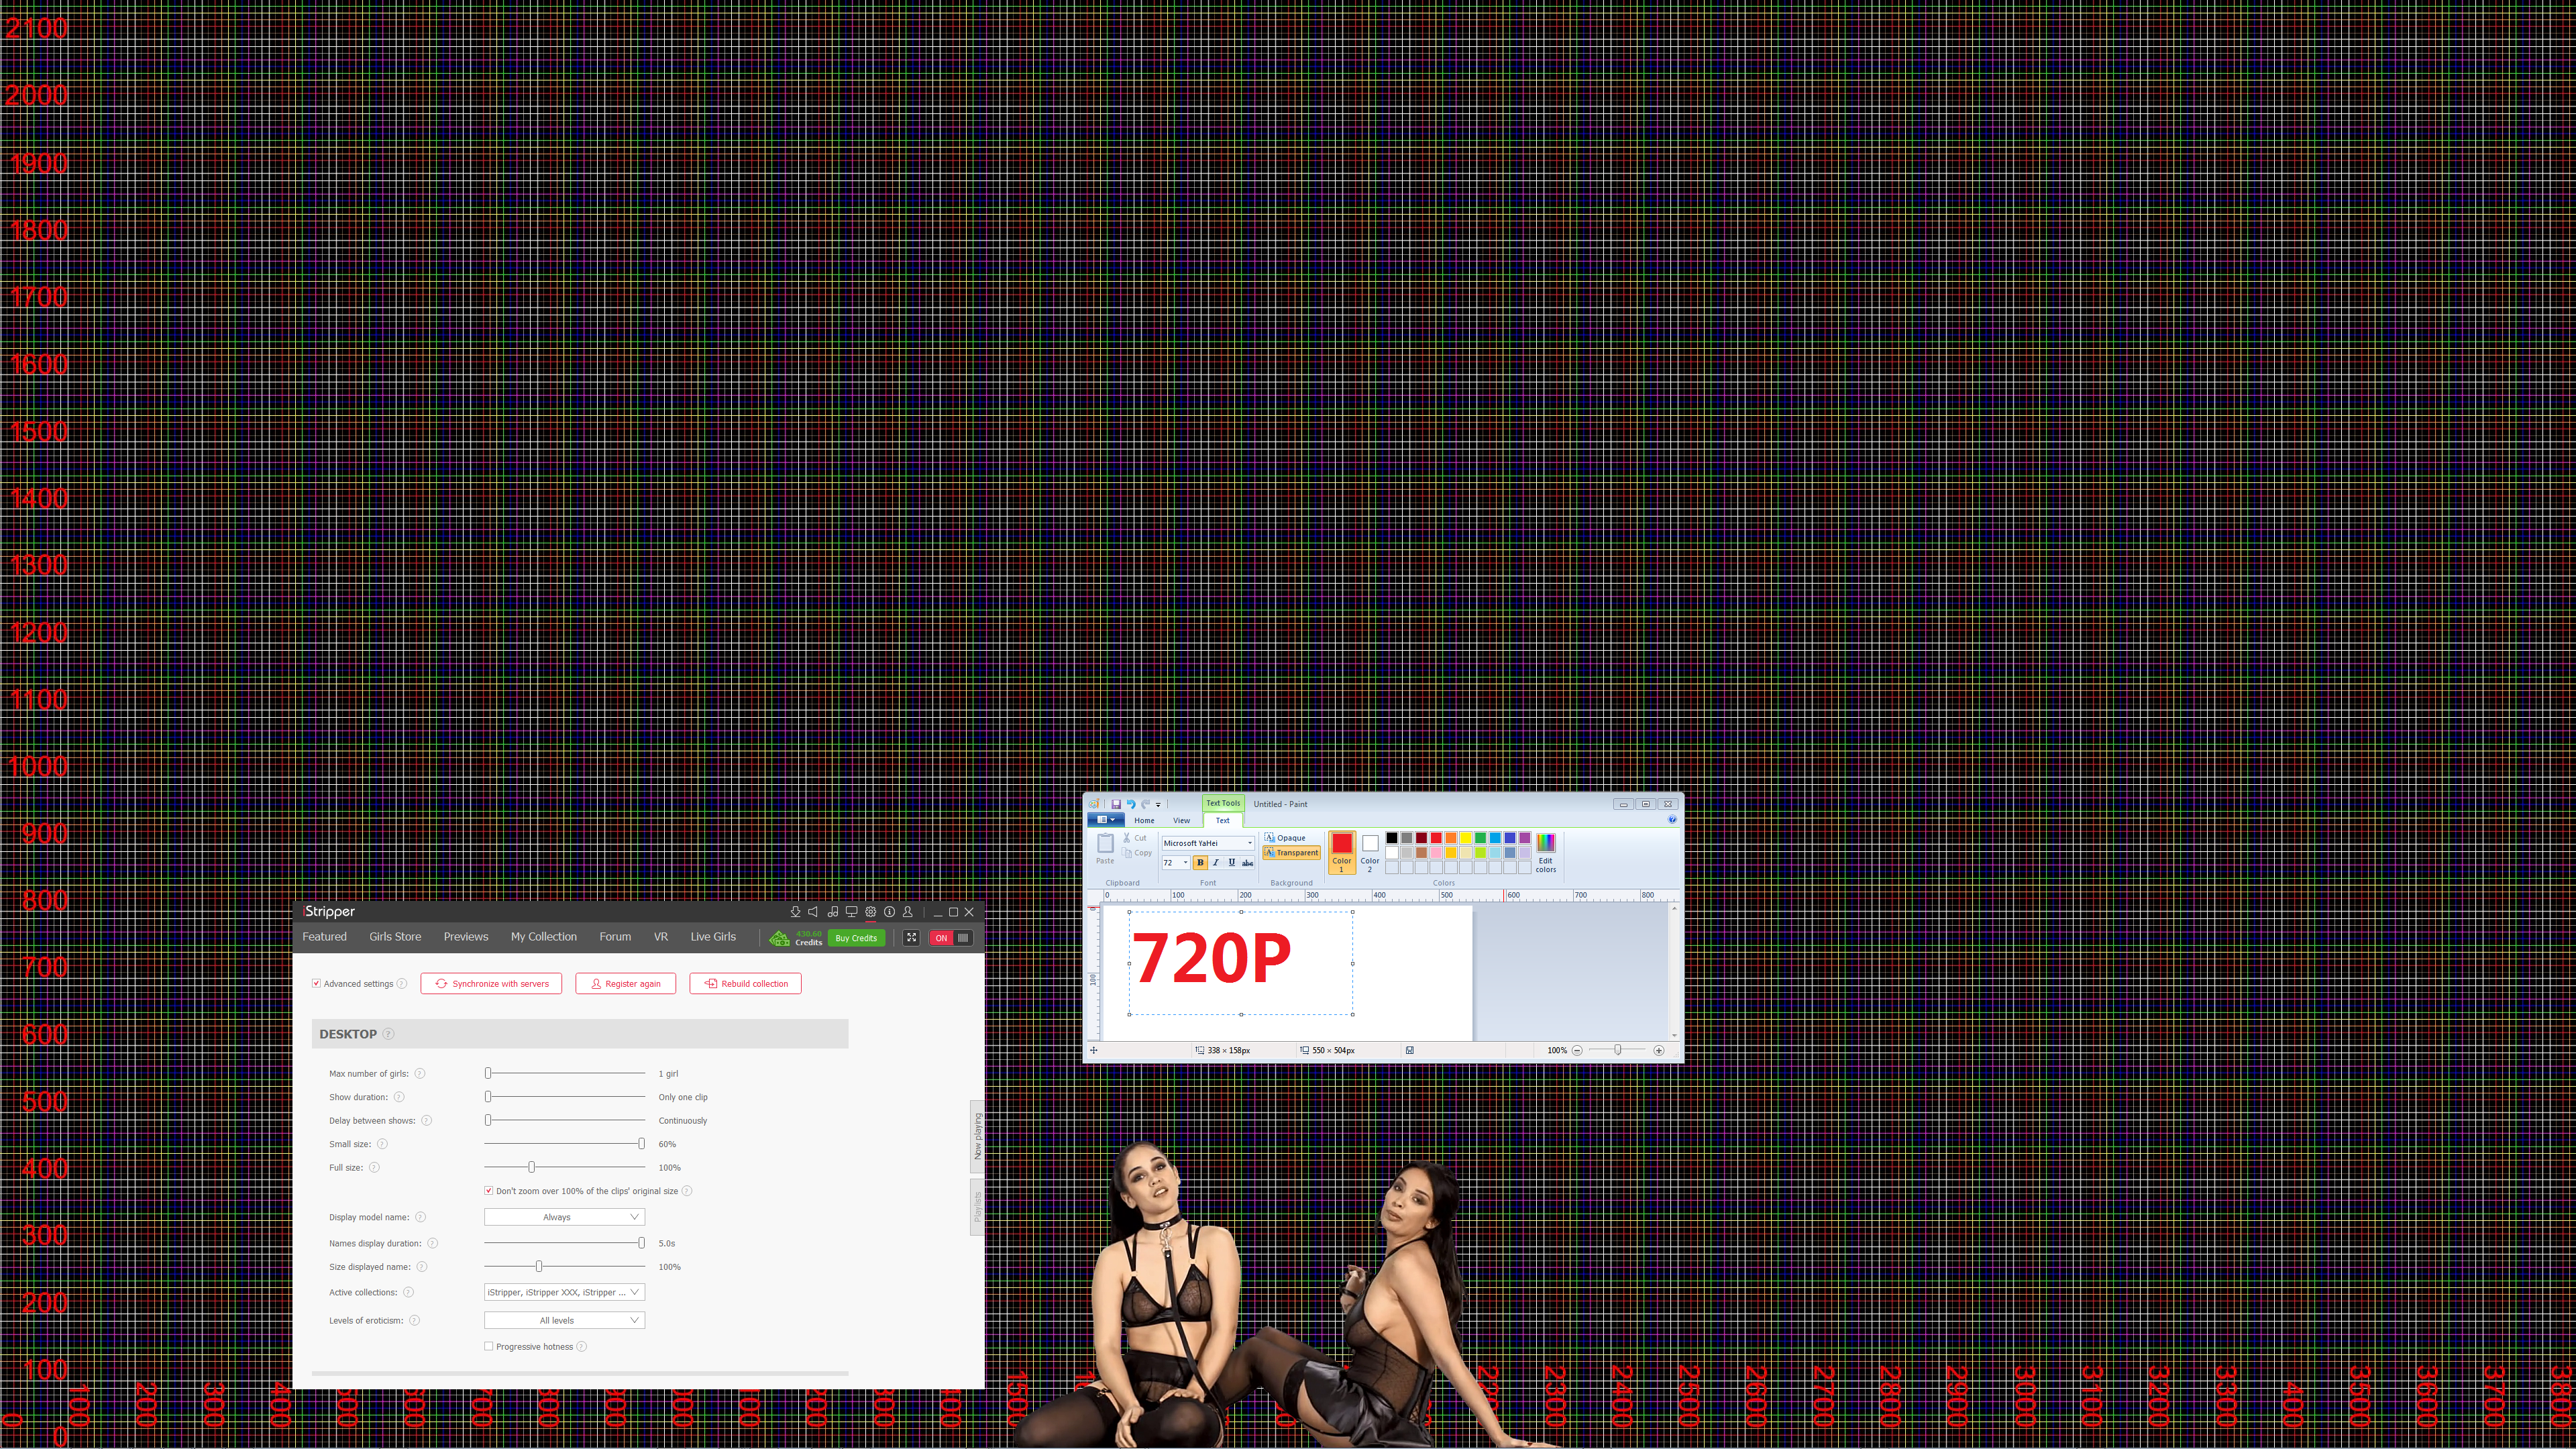
Task: Click Synchronize with servers button
Action: (x=491, y=984)
